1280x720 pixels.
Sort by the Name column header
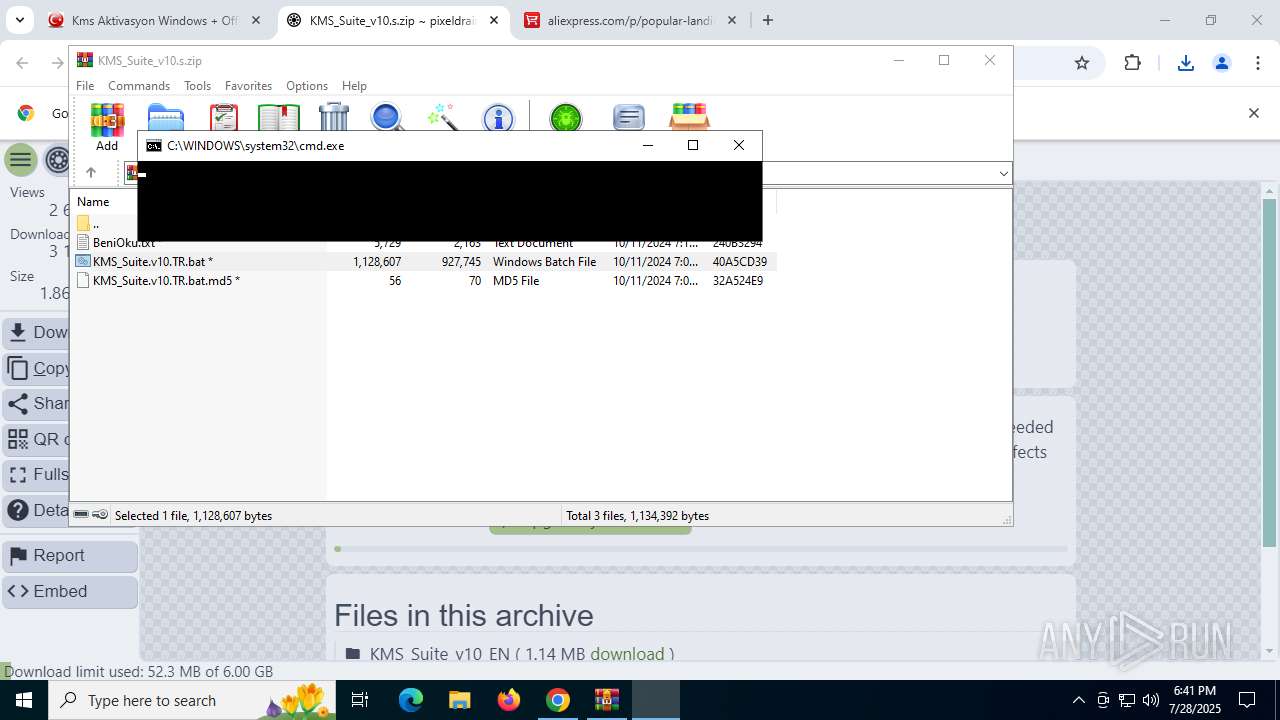[x=93, y=202]
